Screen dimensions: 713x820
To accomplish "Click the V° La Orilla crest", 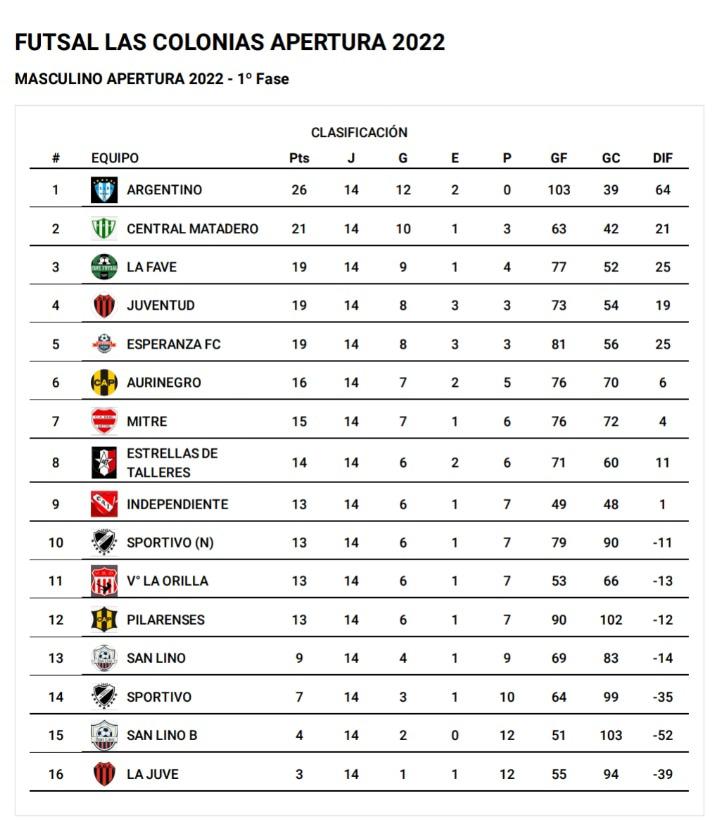I will [x=104, y=581].
